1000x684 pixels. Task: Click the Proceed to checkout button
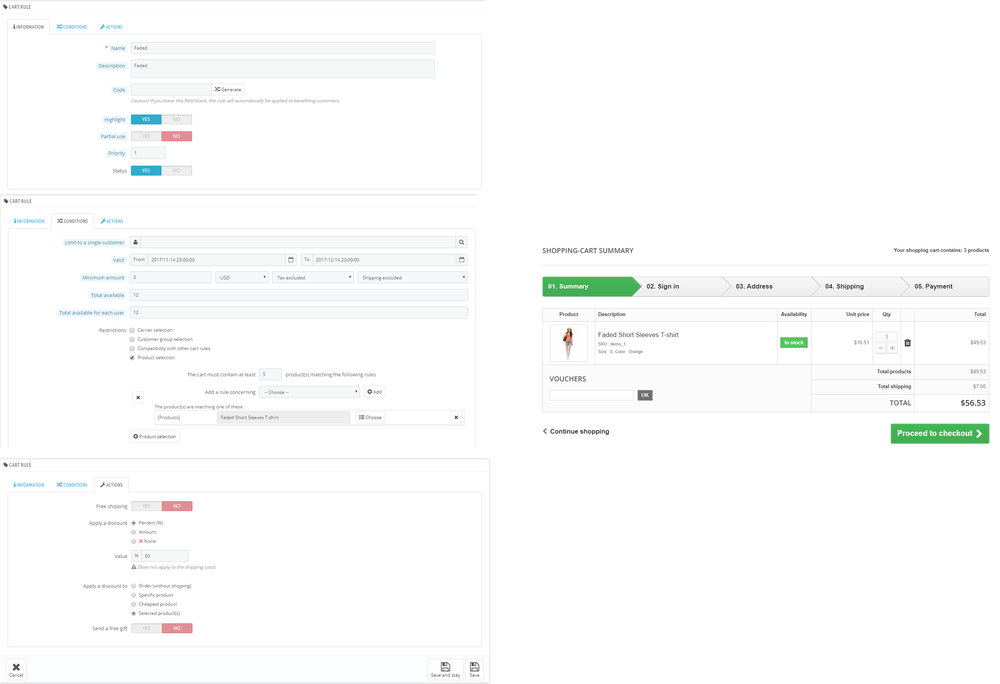939,433
